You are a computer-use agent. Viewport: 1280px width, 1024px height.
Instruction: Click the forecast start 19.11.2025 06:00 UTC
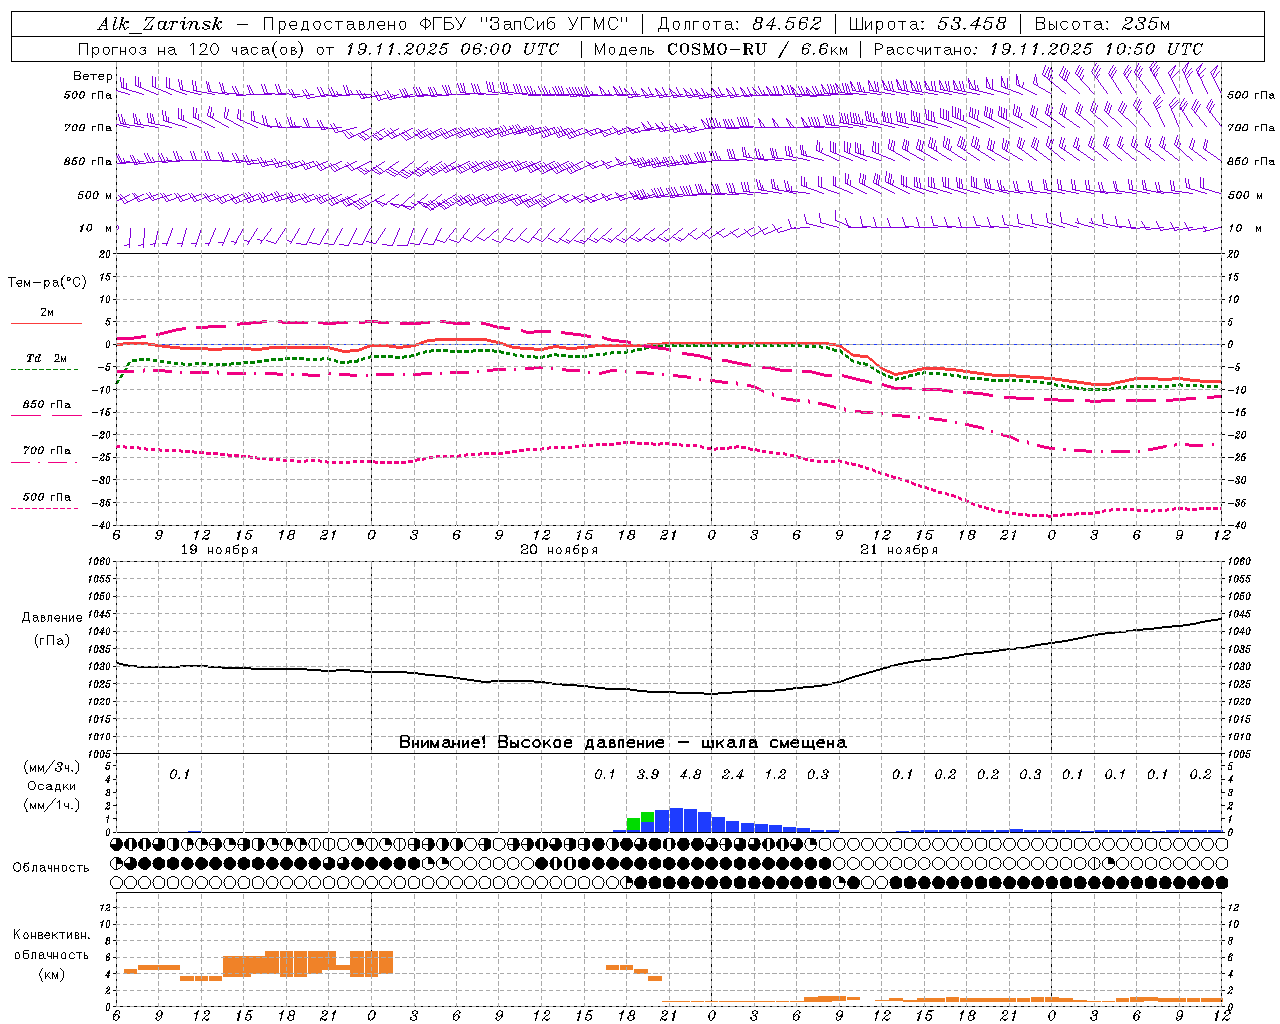coord(451,49)
